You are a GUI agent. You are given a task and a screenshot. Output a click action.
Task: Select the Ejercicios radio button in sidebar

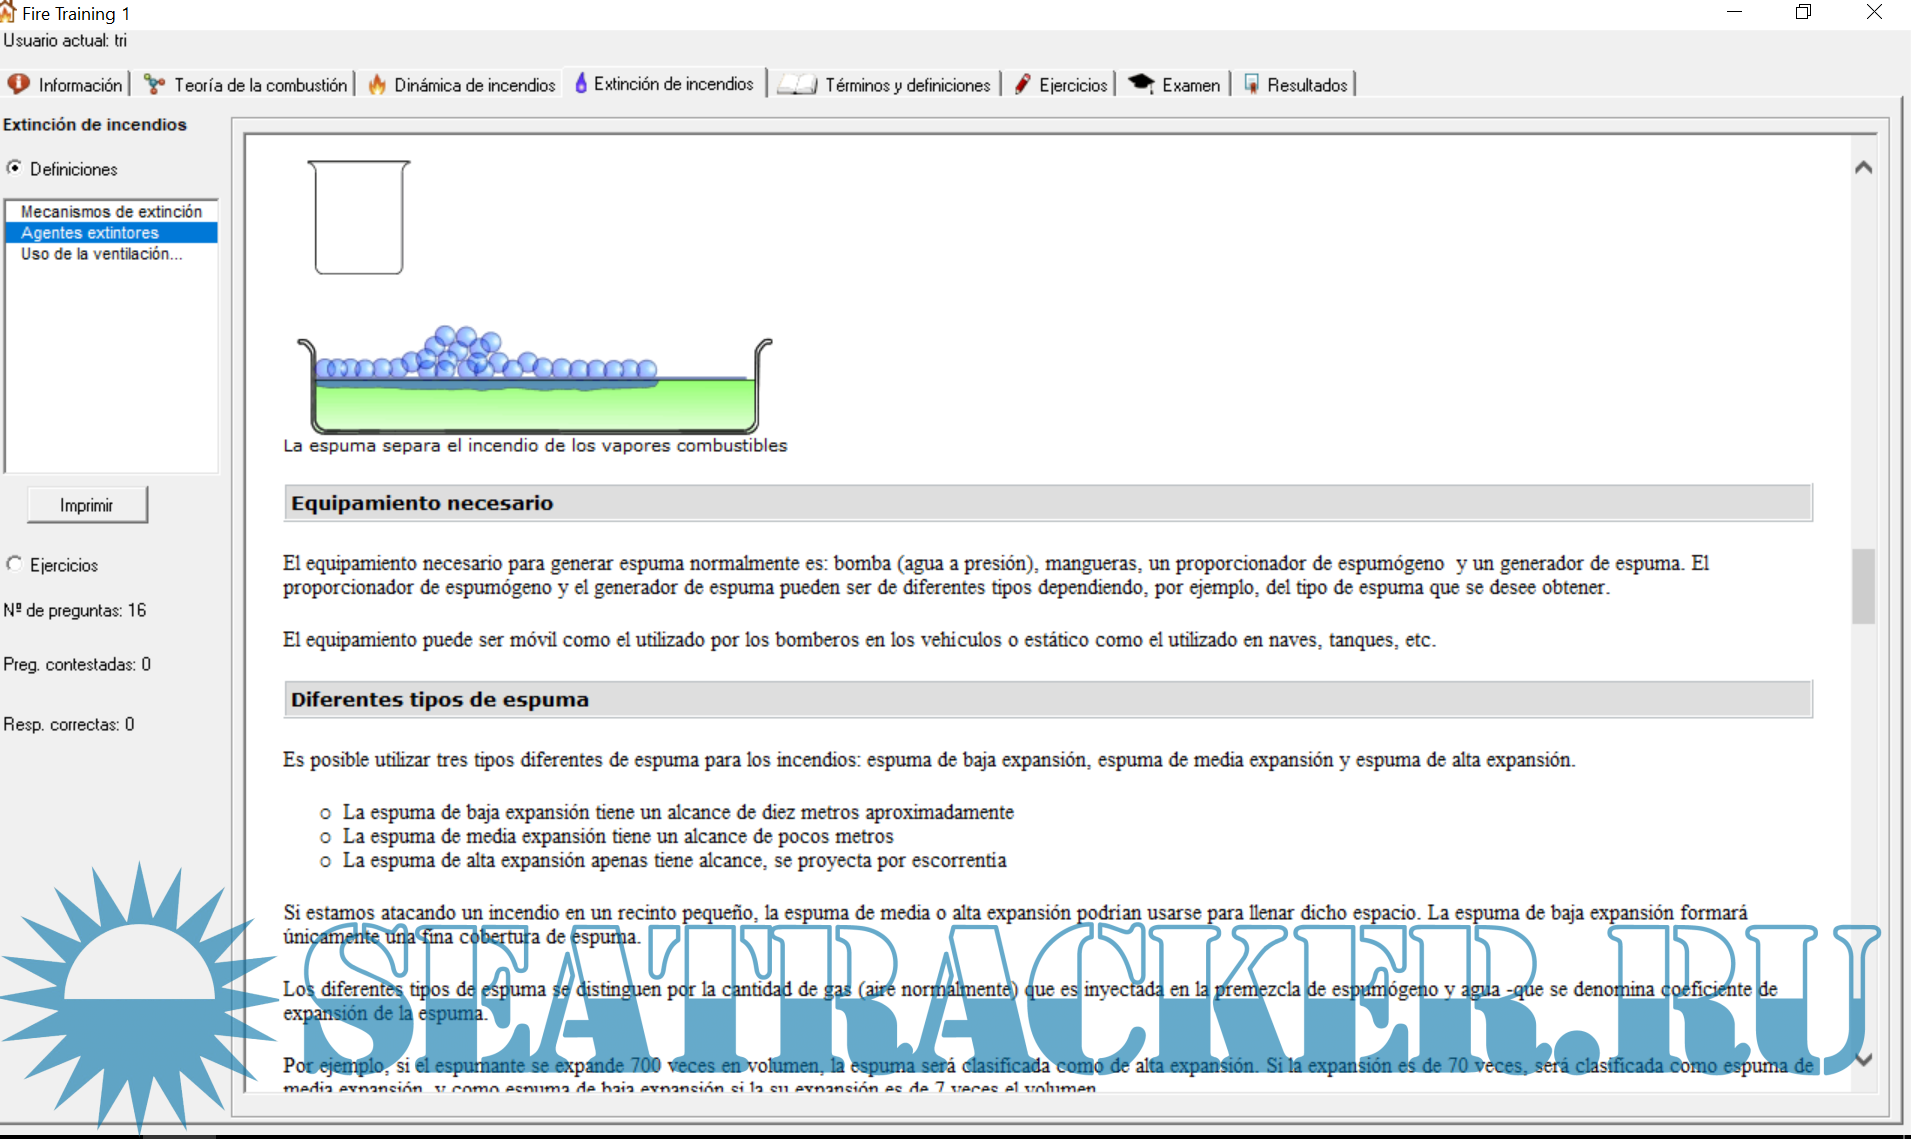(14, 564)
